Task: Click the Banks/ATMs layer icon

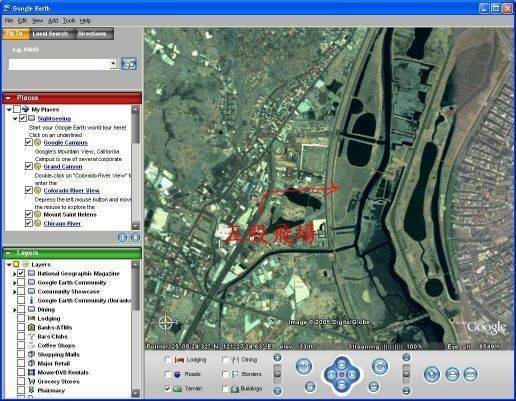Action: click(31, 327)
